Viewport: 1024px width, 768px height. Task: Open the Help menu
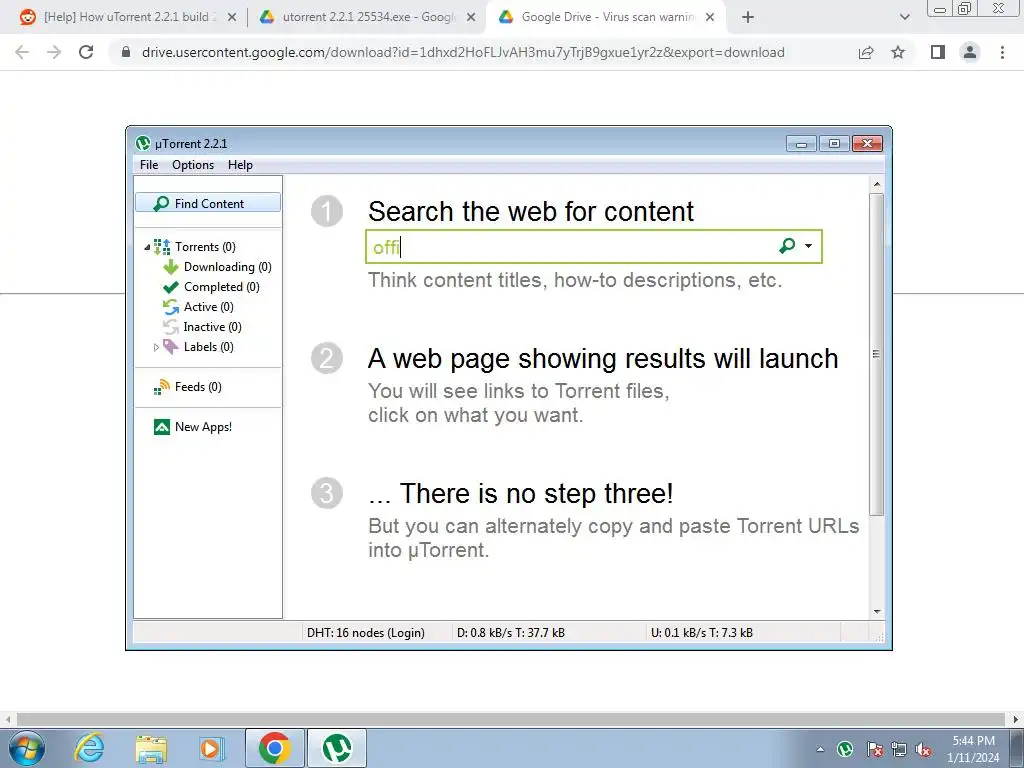tap(240, 165)
